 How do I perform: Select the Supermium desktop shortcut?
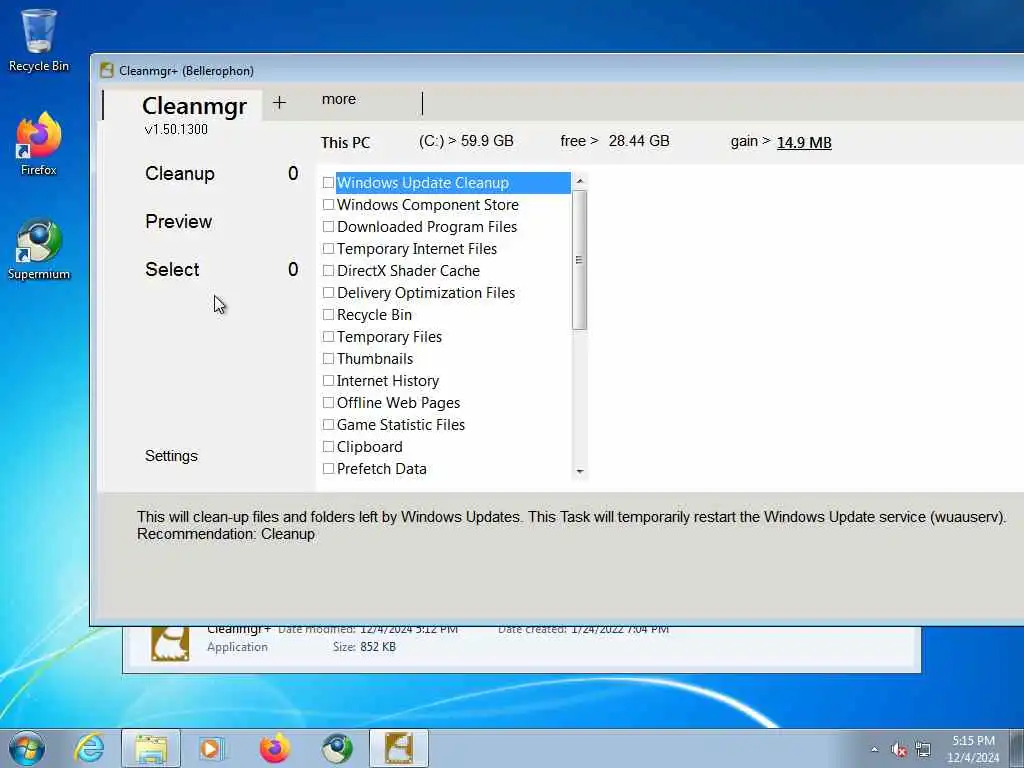click(x=39, y=249)
